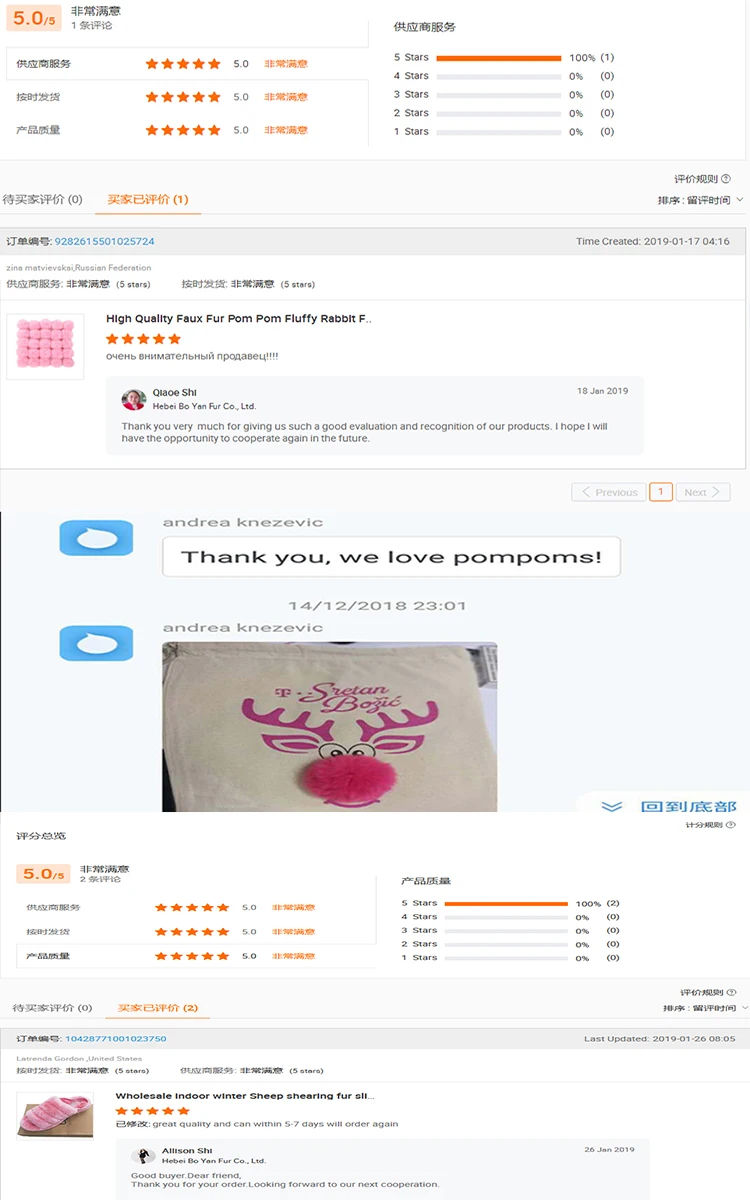Viewport: 750px width, 1200px height.
Task: Click the pompom review five-star rating
Action: pos(143,339)
